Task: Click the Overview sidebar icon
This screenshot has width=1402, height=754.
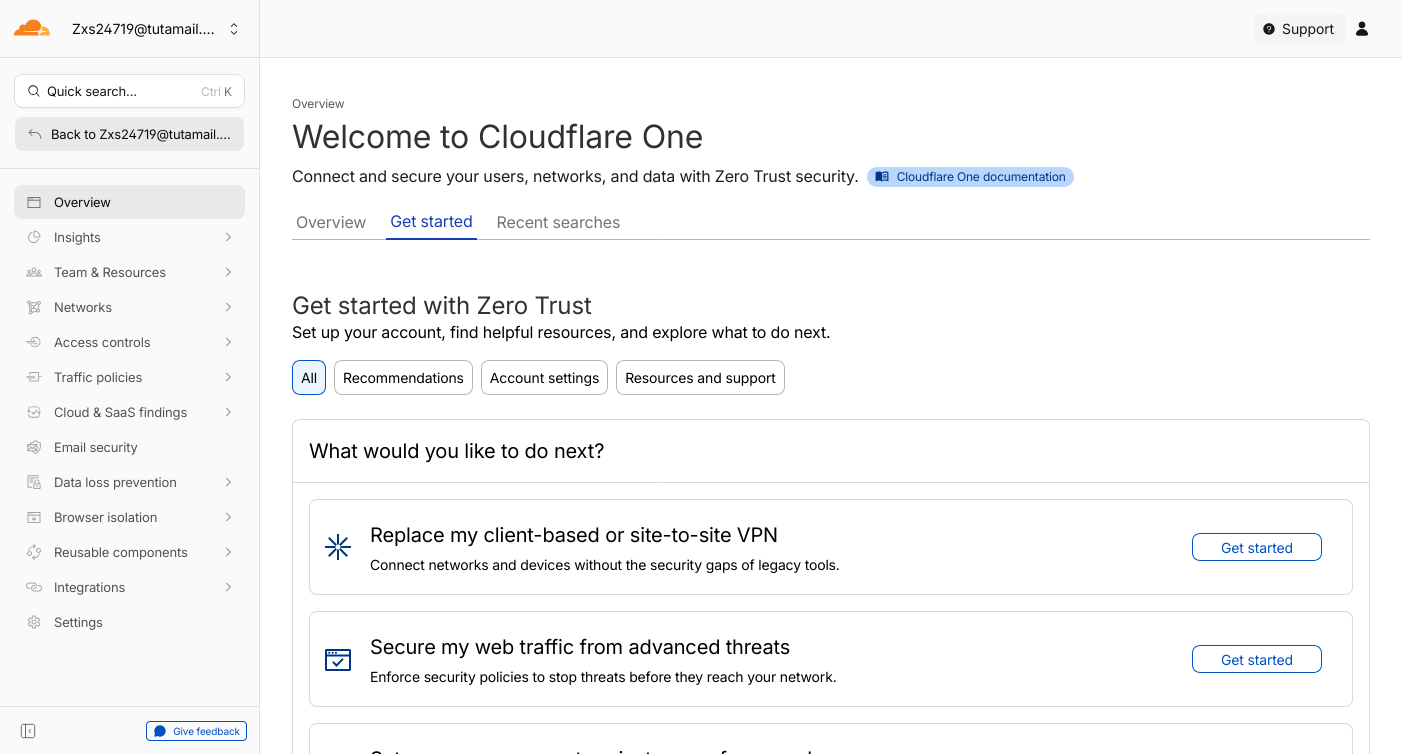Action: [34, 202]
